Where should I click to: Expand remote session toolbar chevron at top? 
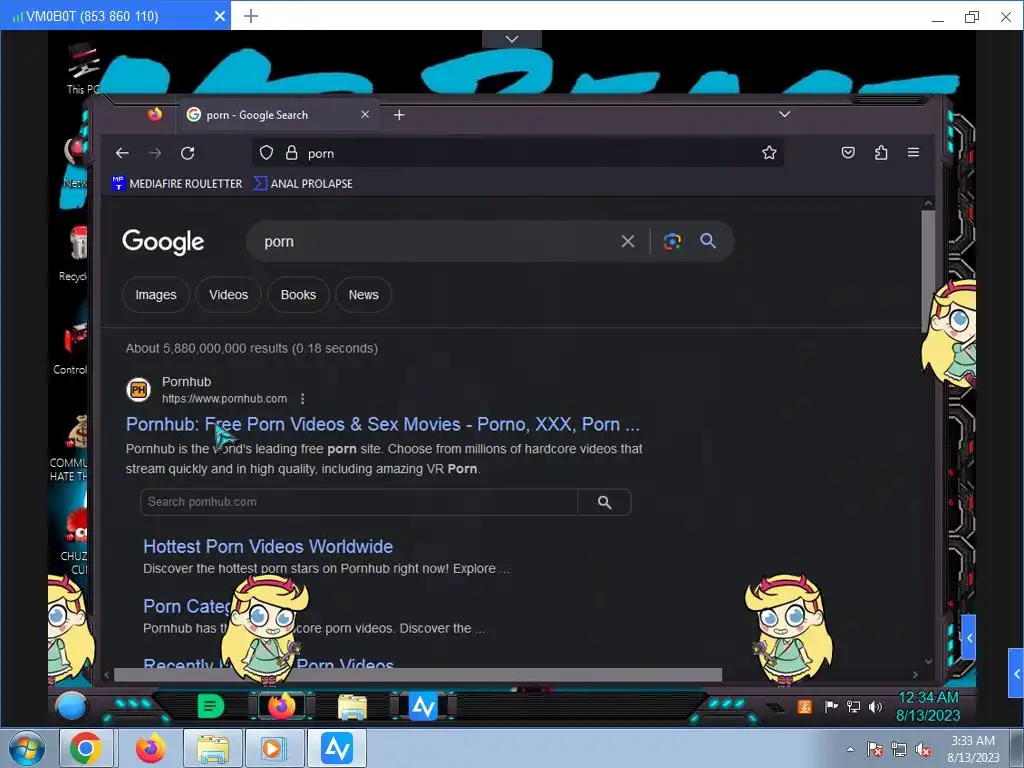512,39
